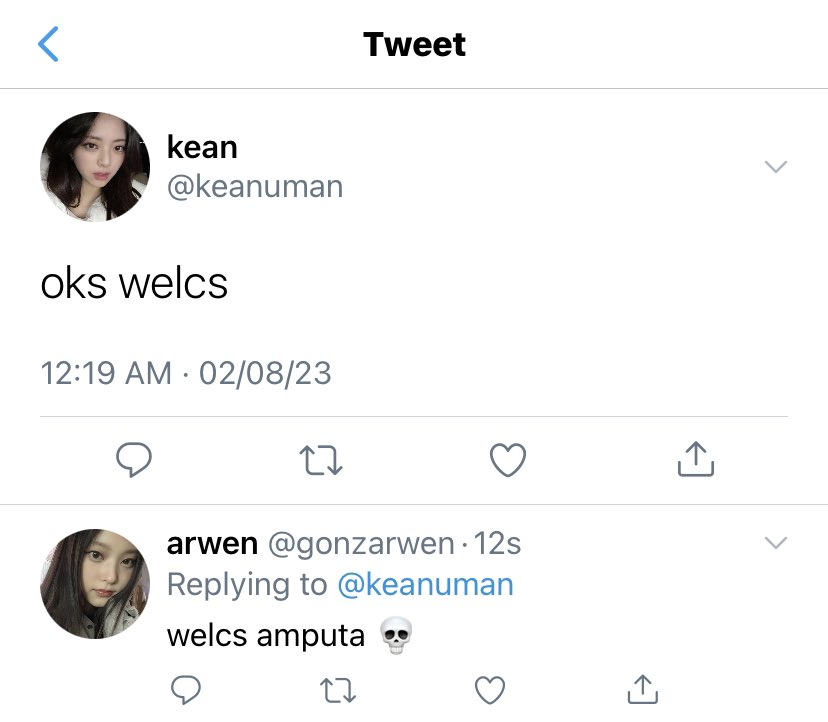
Task: Retweet arwen's reply
Action: [338, 690]
